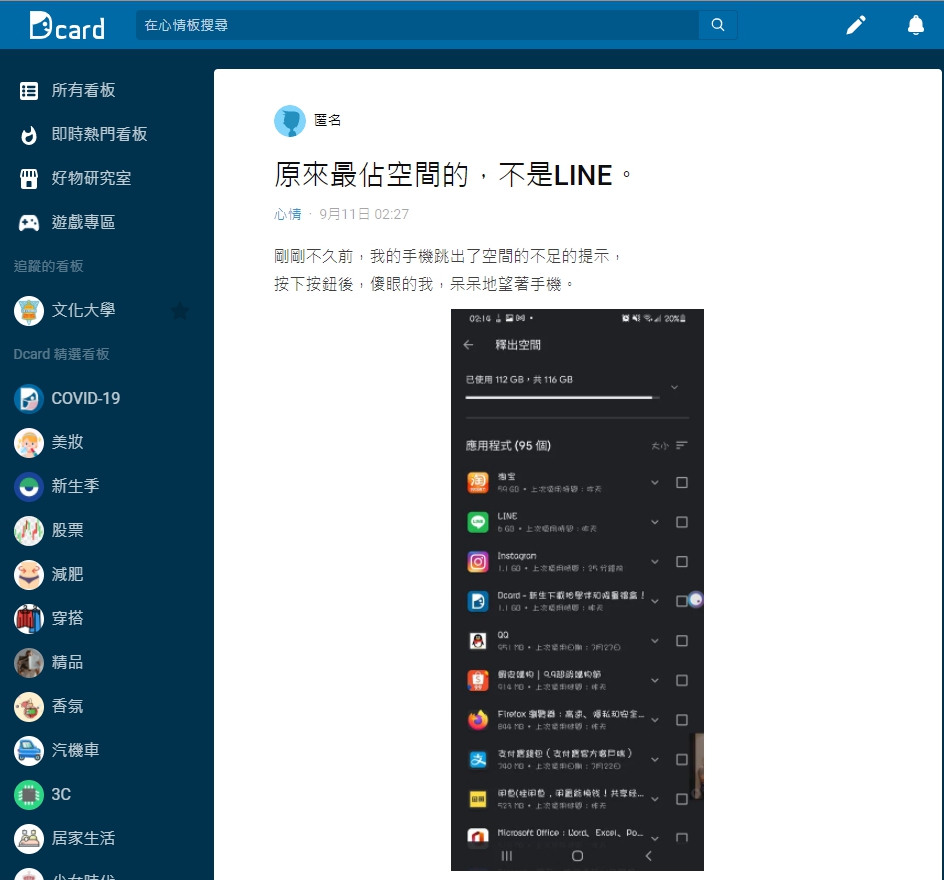Expand the 淘宝 row chevron
The width and height of the screenshot is (944, 880).
654,483
